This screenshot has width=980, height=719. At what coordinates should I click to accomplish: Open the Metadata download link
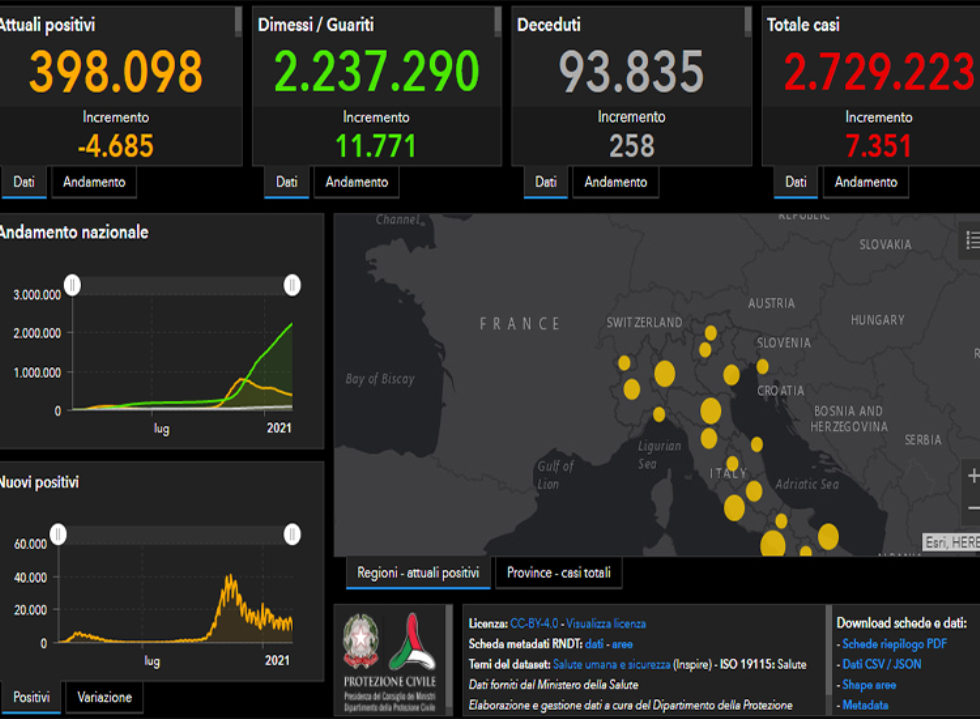point(865,705)
